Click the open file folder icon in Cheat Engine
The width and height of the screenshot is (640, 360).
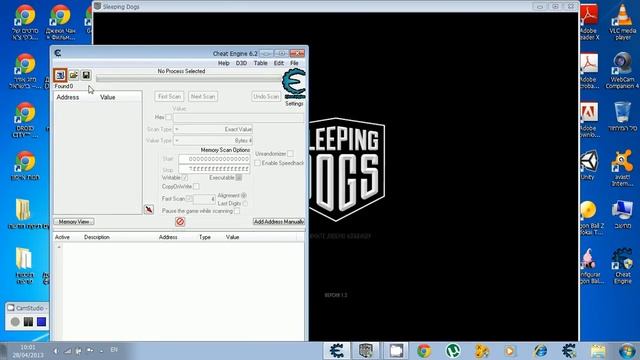pos(73,75)
